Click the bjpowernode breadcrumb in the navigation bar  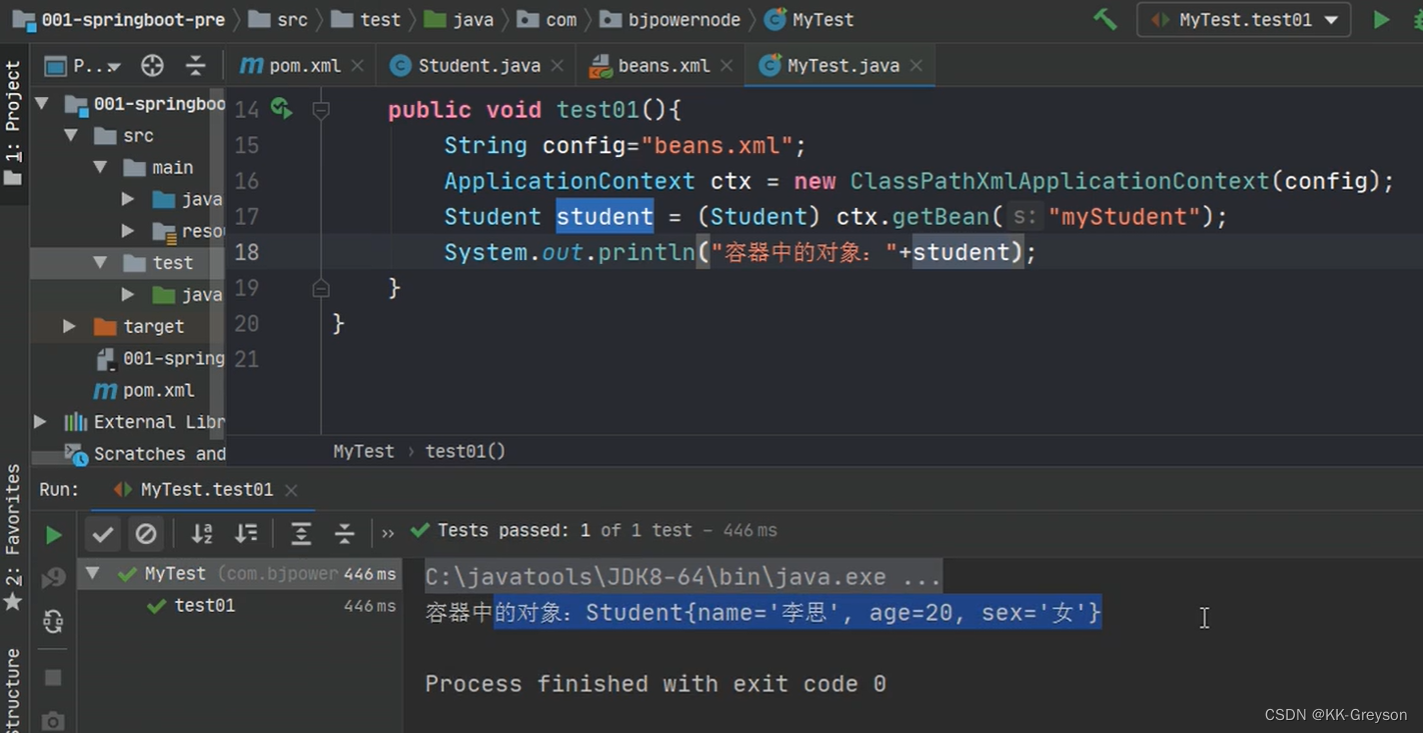tap(670, 20)
